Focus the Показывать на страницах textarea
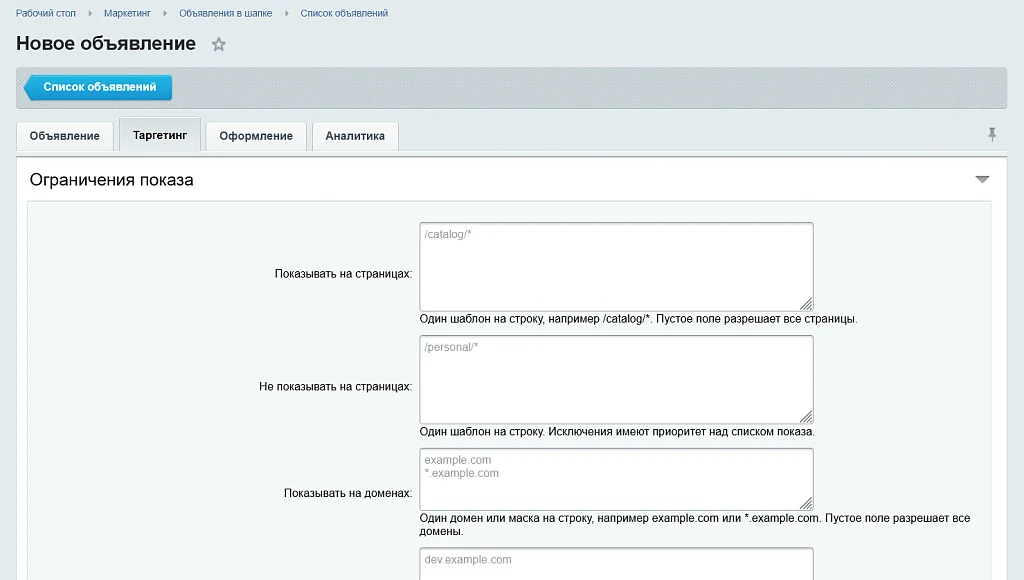The height and width of the screenshot is (580, 1024). (616, 266)
